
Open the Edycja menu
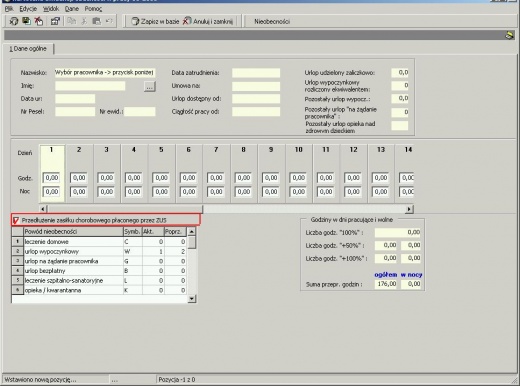point(28,9)
